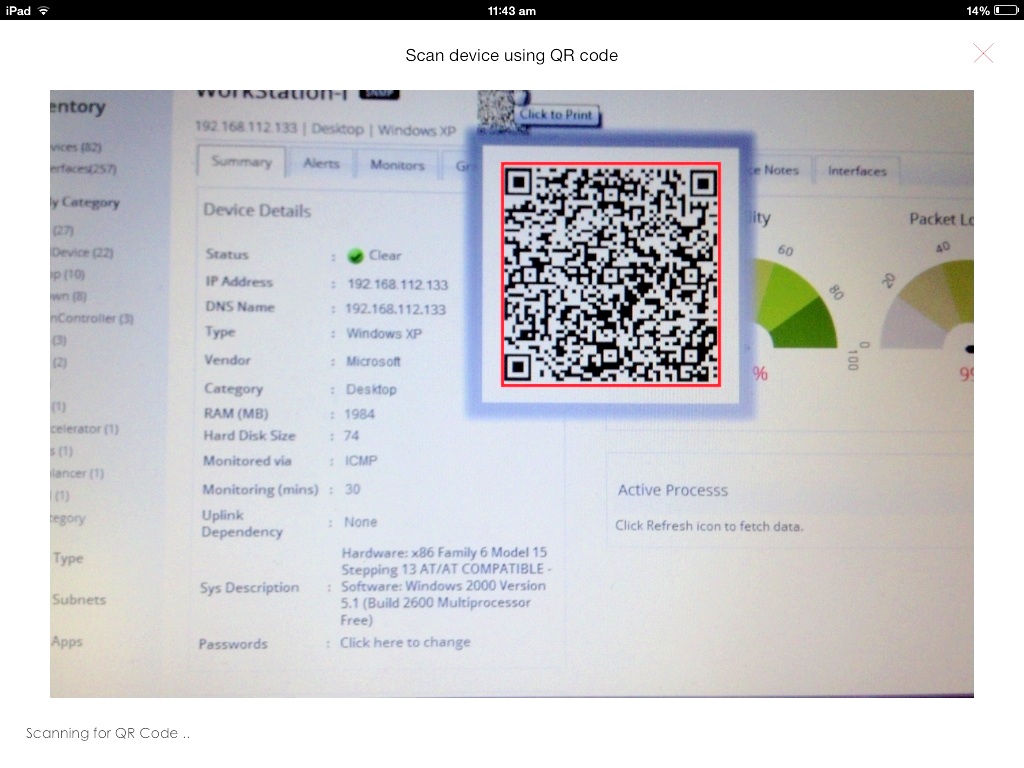
Task: Click 'Click Refresh icon to fetch data' text
Action: click(x=709, y=526)
